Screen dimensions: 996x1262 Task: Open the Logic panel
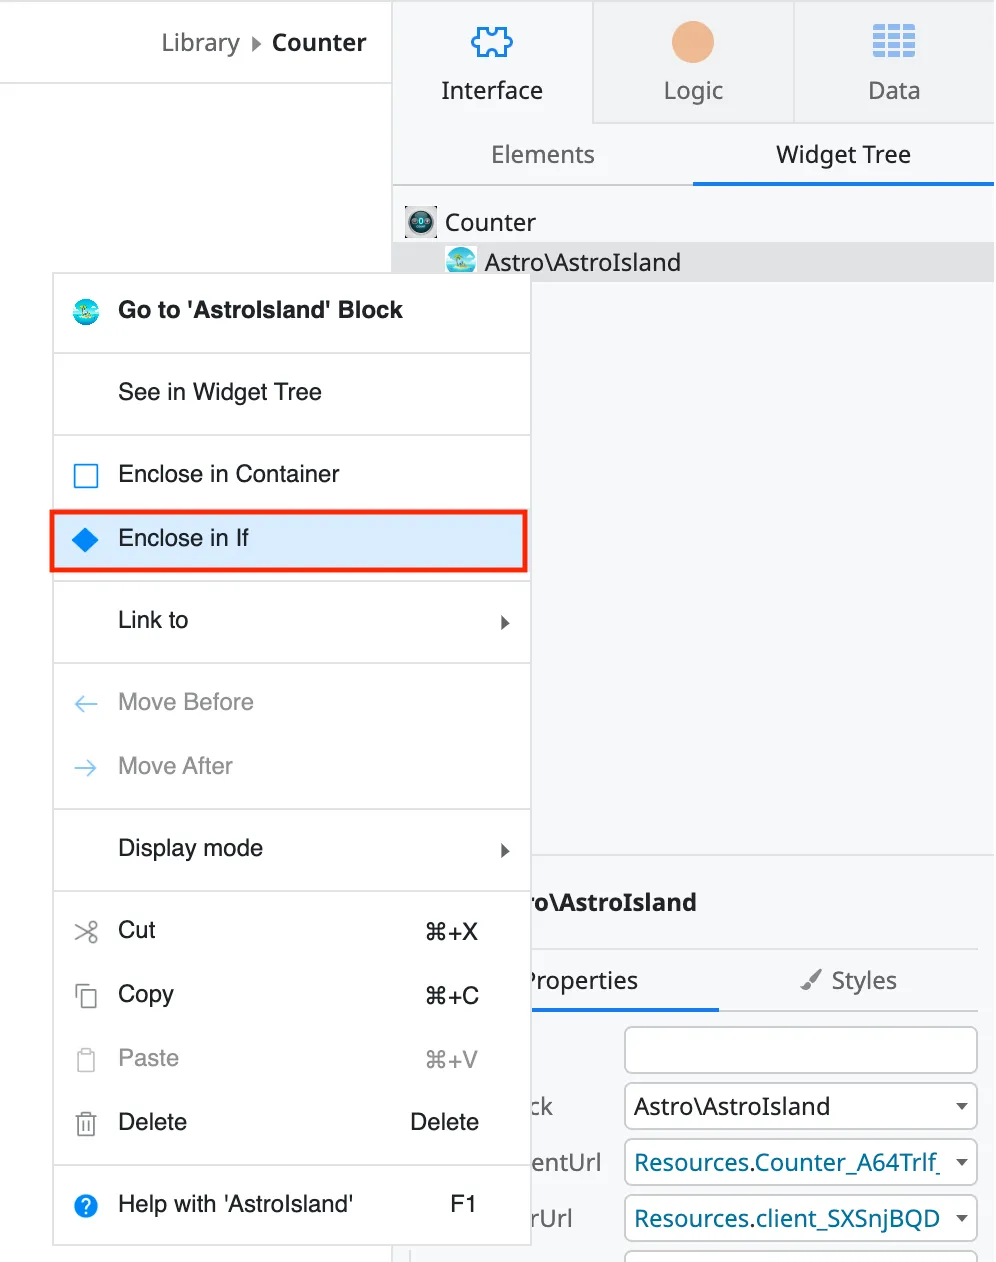pos(693,60)
